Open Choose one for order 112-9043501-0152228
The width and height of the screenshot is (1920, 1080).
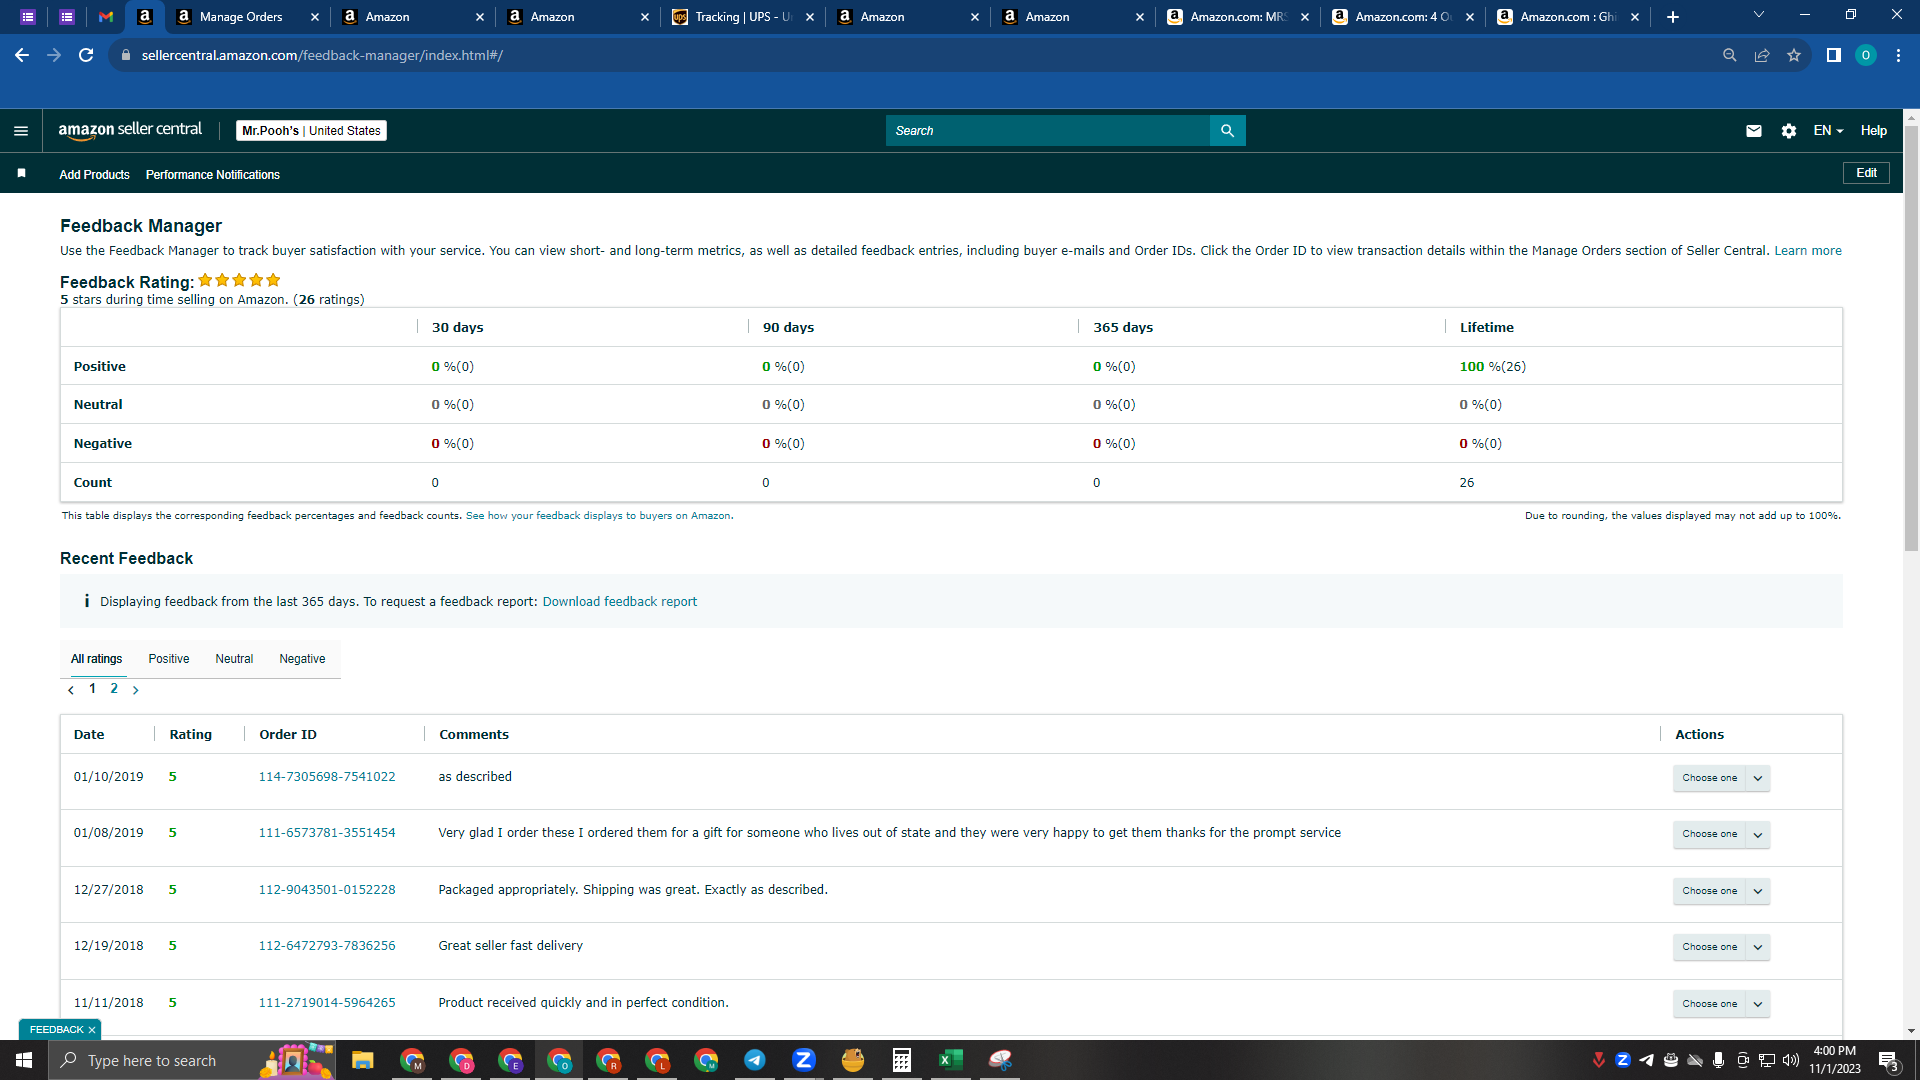(1721, 891)
